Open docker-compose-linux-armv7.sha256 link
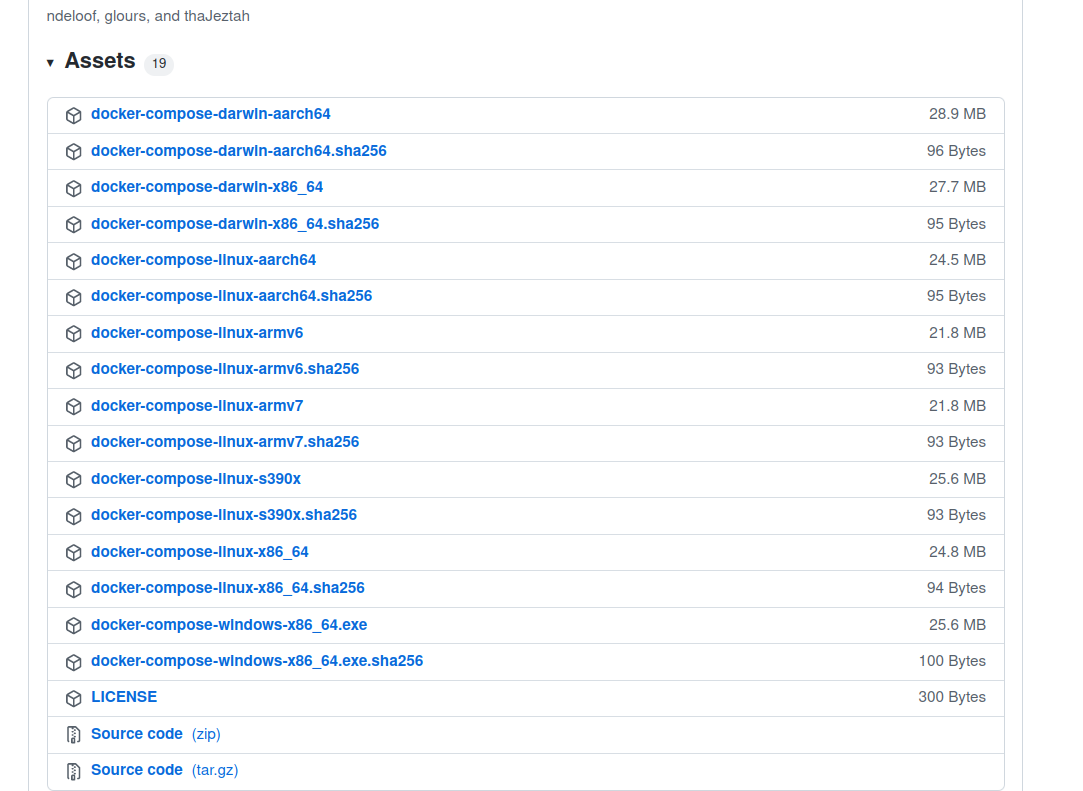 pos(225,442)
